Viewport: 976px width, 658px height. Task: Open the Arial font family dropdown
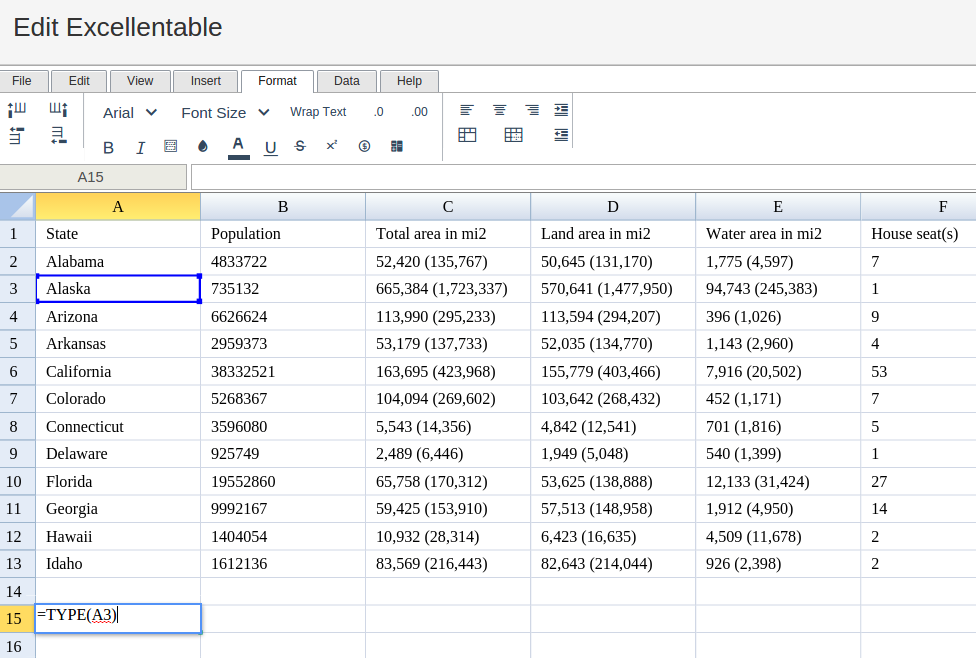pyautogui.click(x=130, y=112)
